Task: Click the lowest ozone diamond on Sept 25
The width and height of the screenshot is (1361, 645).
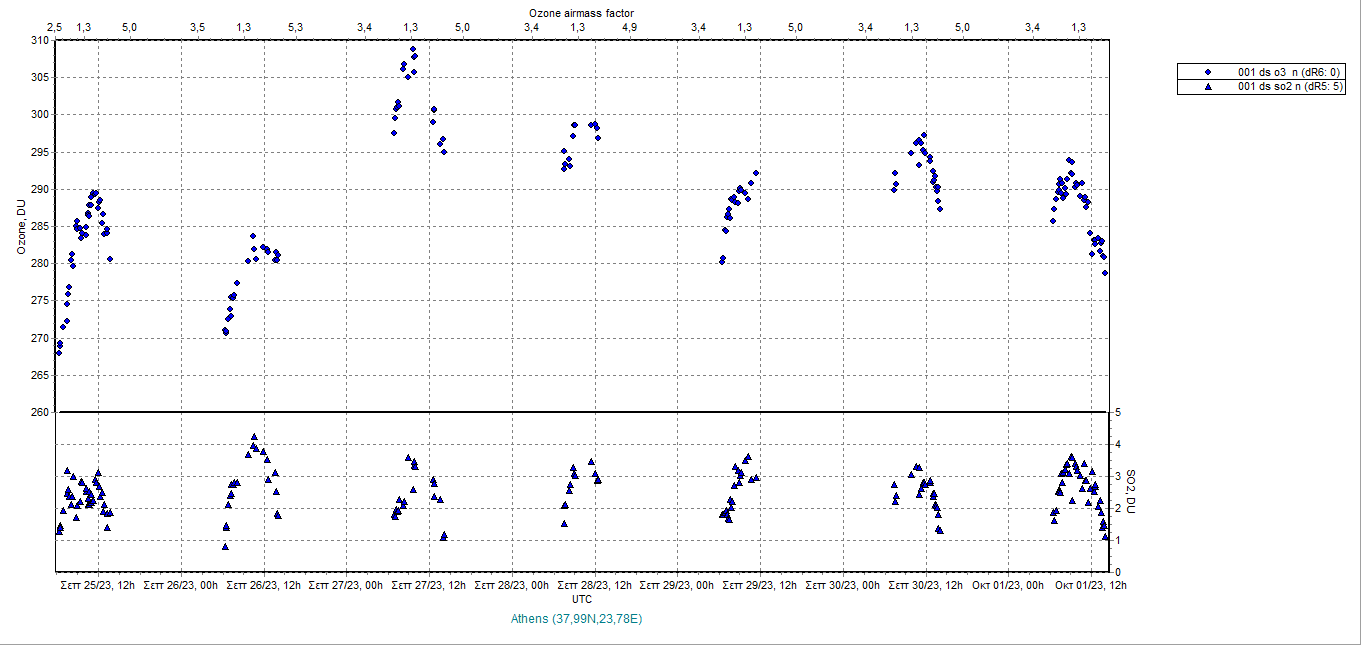Action: [59, 352]
